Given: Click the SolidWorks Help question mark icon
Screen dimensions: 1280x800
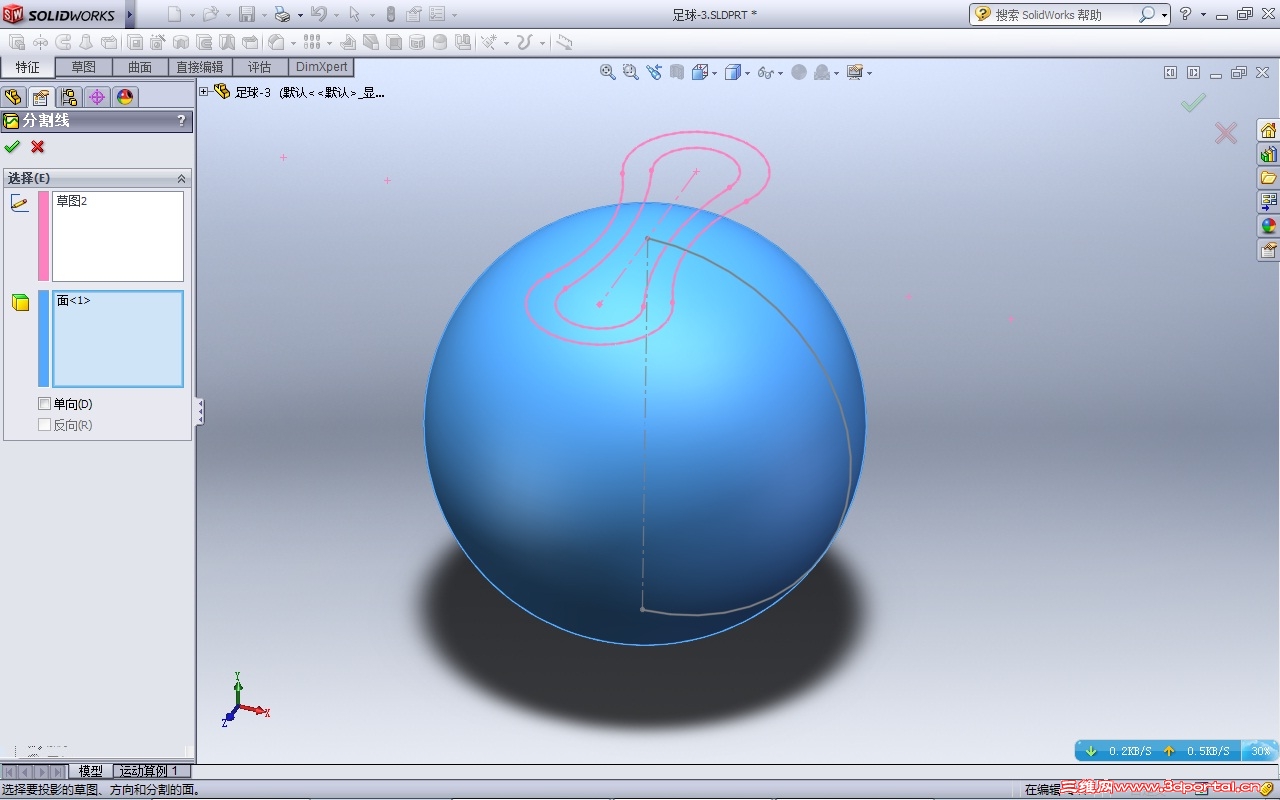Looking at the screenshot, I should [1186, 14].
